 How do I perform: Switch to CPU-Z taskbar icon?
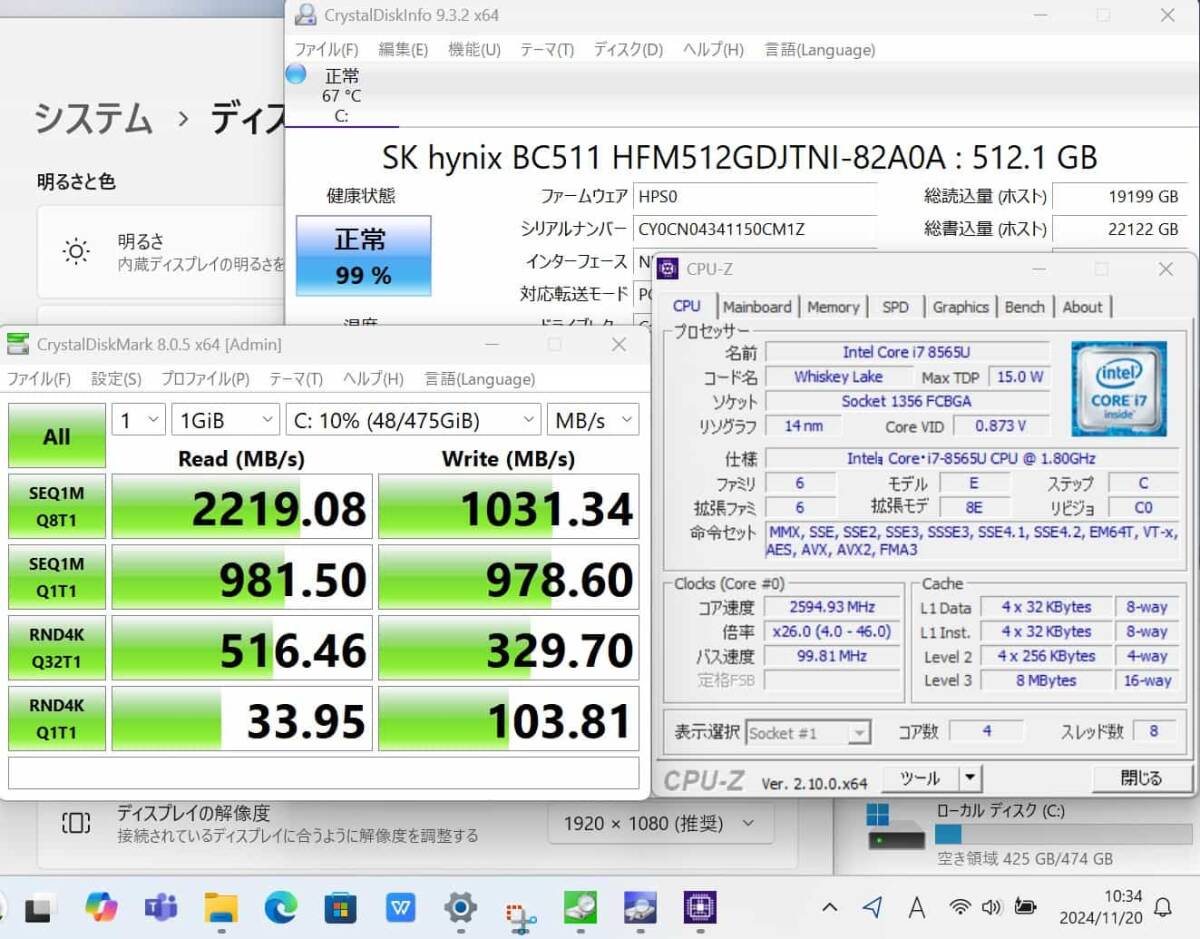pyautogui.click(x=700, y=908)
